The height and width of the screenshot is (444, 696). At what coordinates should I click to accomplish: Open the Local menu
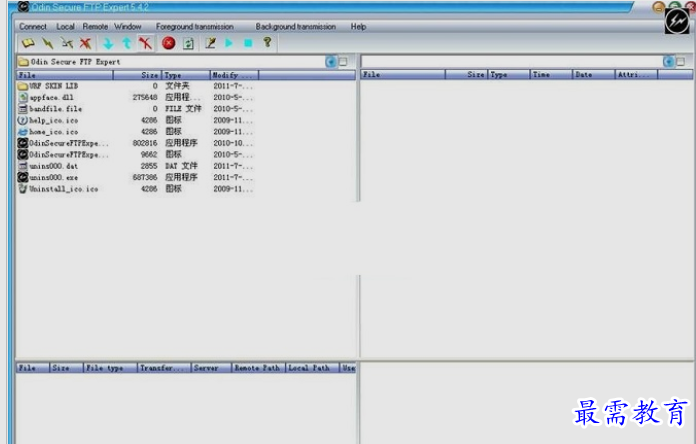65,27
